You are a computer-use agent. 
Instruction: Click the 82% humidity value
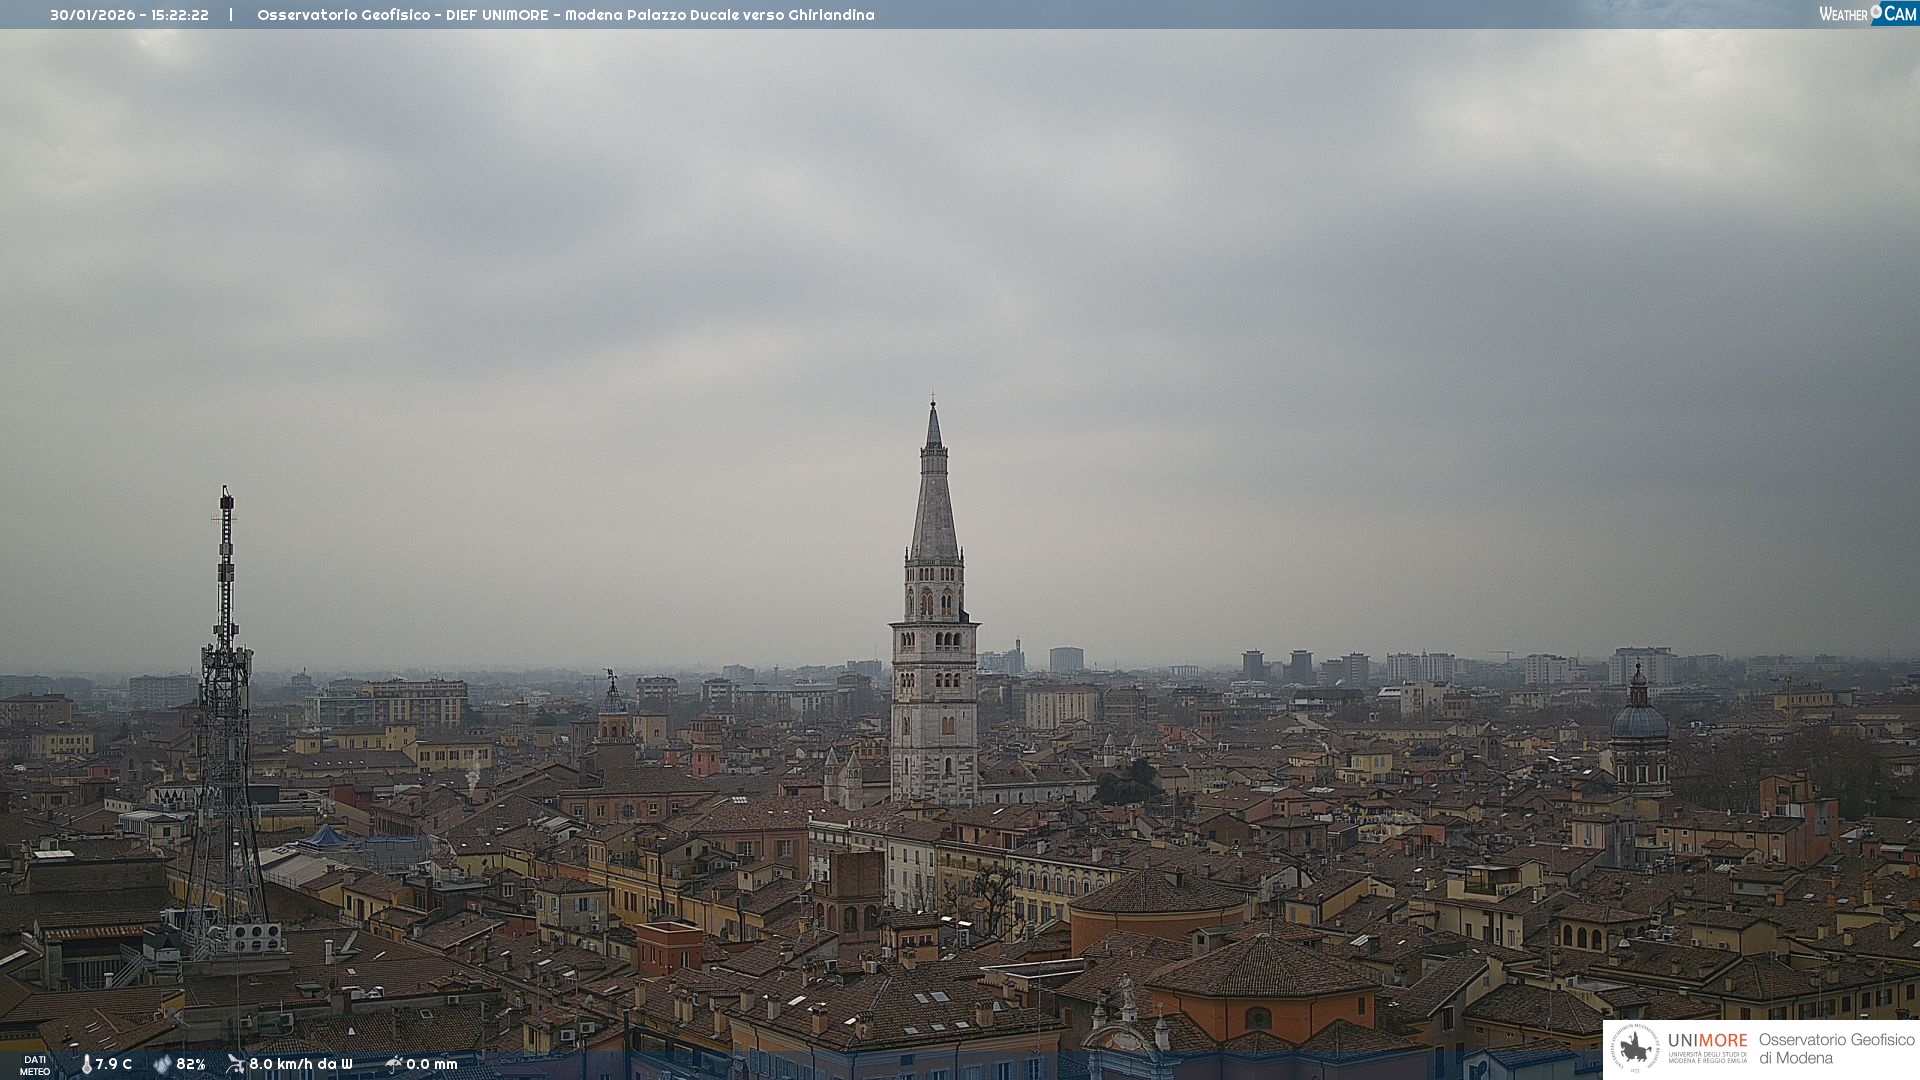point(191,1064)
